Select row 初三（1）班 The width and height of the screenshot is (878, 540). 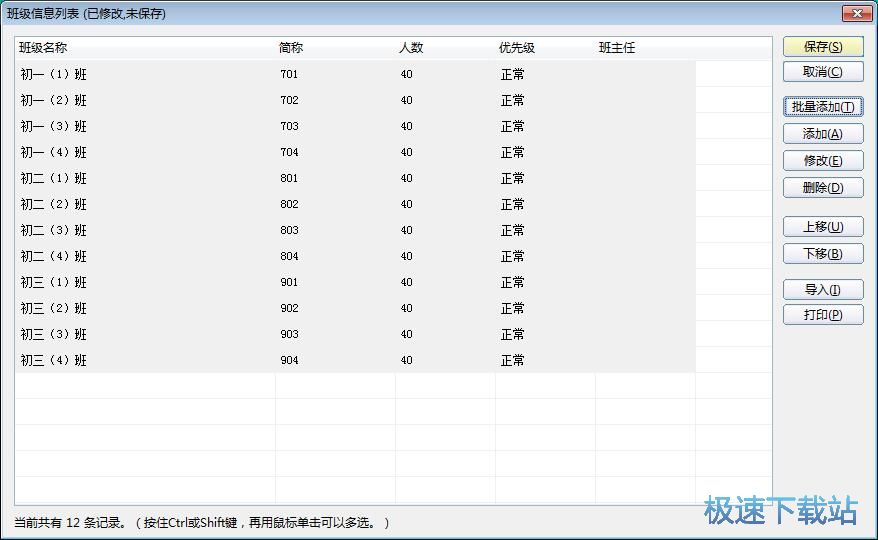(x=355, y=282)
